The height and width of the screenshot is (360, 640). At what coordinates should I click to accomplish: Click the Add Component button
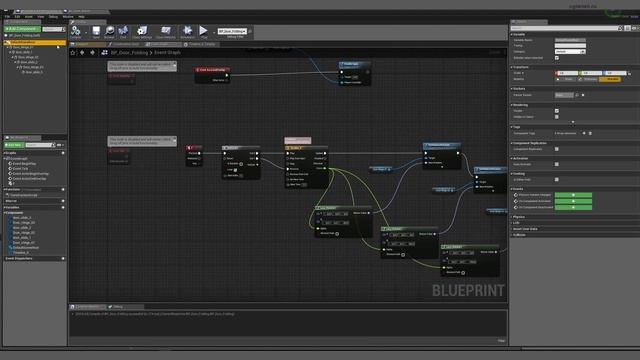pos(22,29)
